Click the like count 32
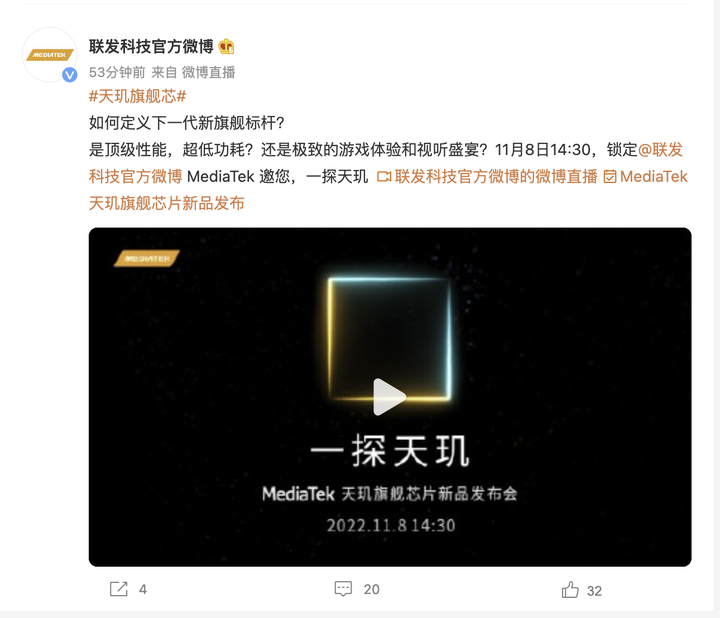 pos(594,591)
